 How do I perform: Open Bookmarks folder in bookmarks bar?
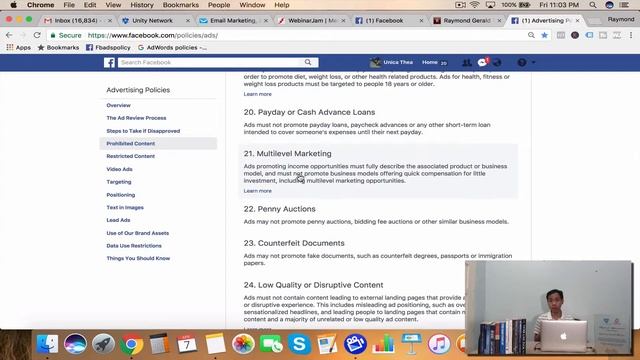(x=58, y=47)
